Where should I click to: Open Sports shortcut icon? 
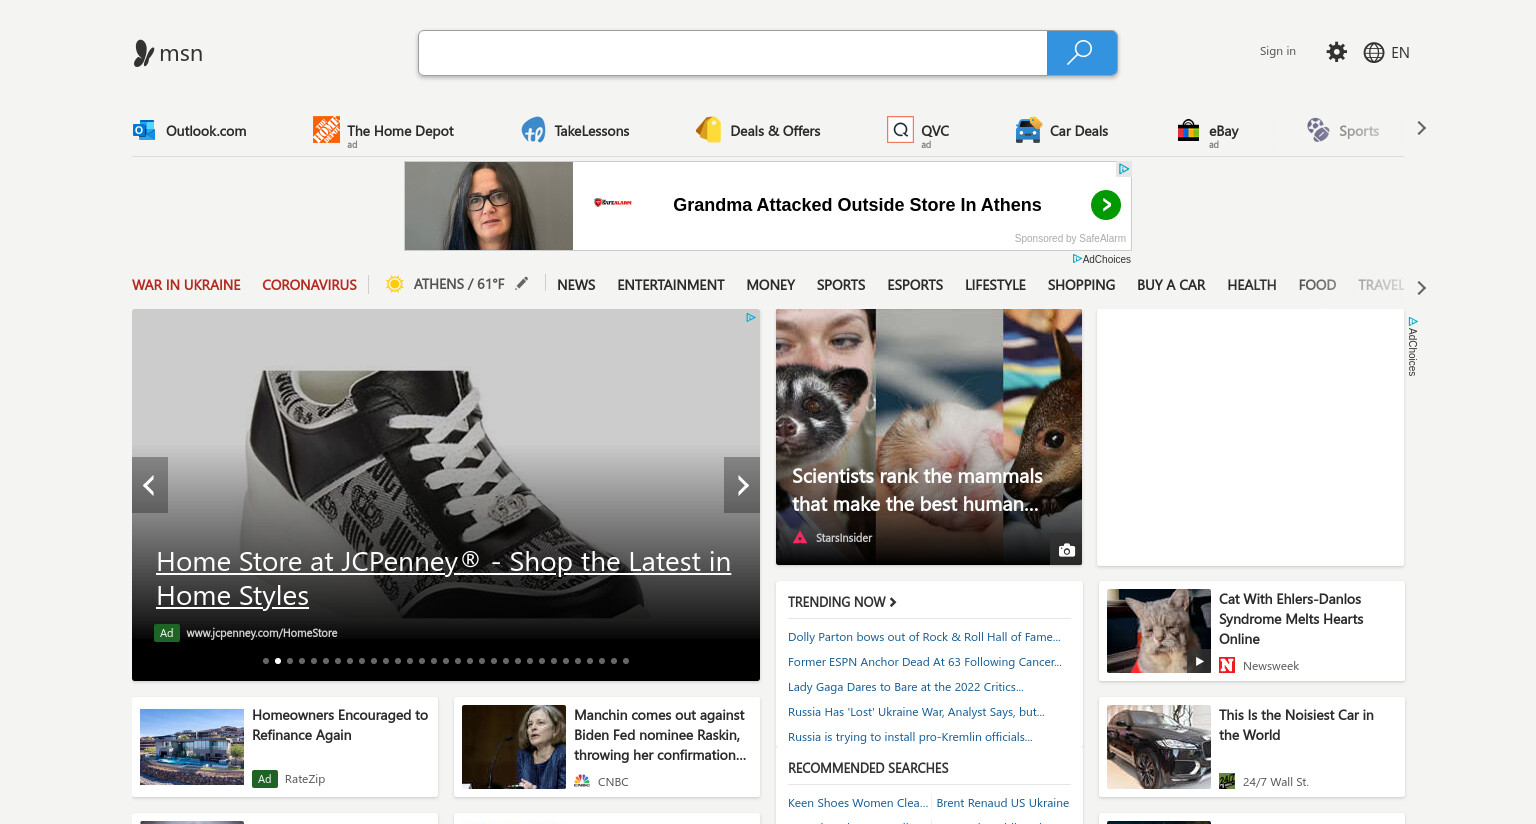[1318, 130]
